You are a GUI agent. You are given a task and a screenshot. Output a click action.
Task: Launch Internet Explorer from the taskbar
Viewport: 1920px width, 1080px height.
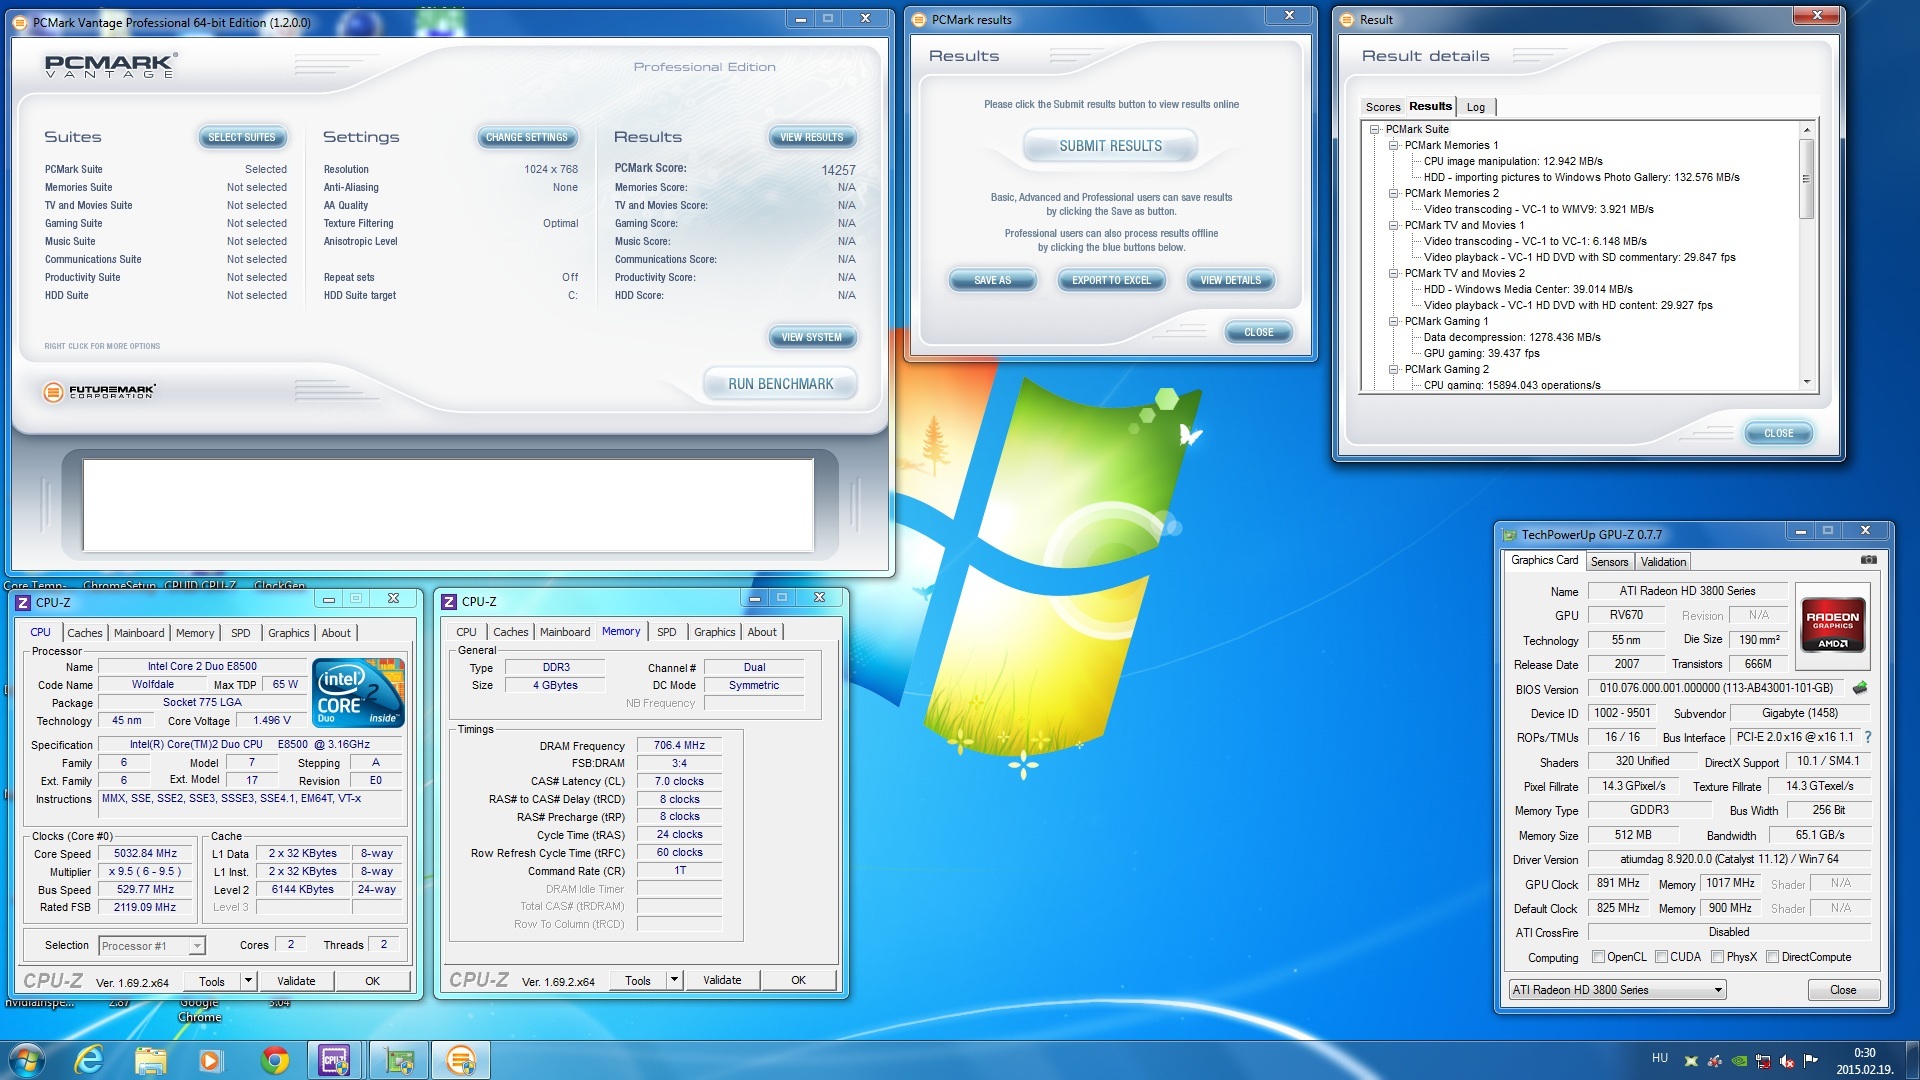[90, 1060]
